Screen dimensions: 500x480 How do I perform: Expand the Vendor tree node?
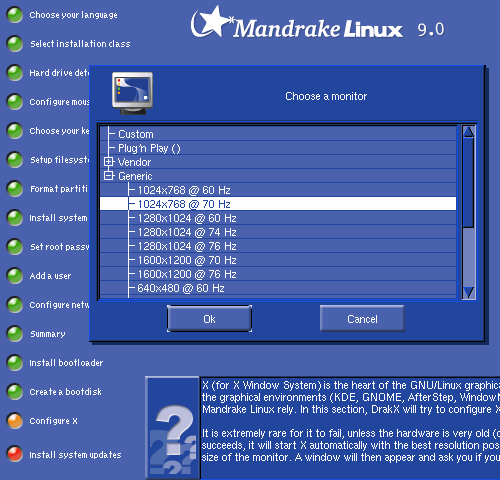[x=109, y=162]
